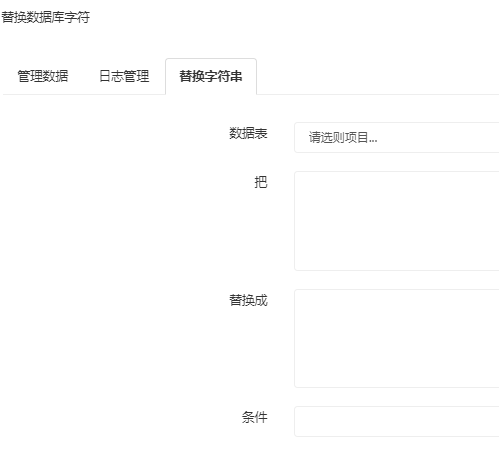Click the 替换数据库字符 page heading
The width and height of the screenshot is (499, 455).
coord(46,17)
